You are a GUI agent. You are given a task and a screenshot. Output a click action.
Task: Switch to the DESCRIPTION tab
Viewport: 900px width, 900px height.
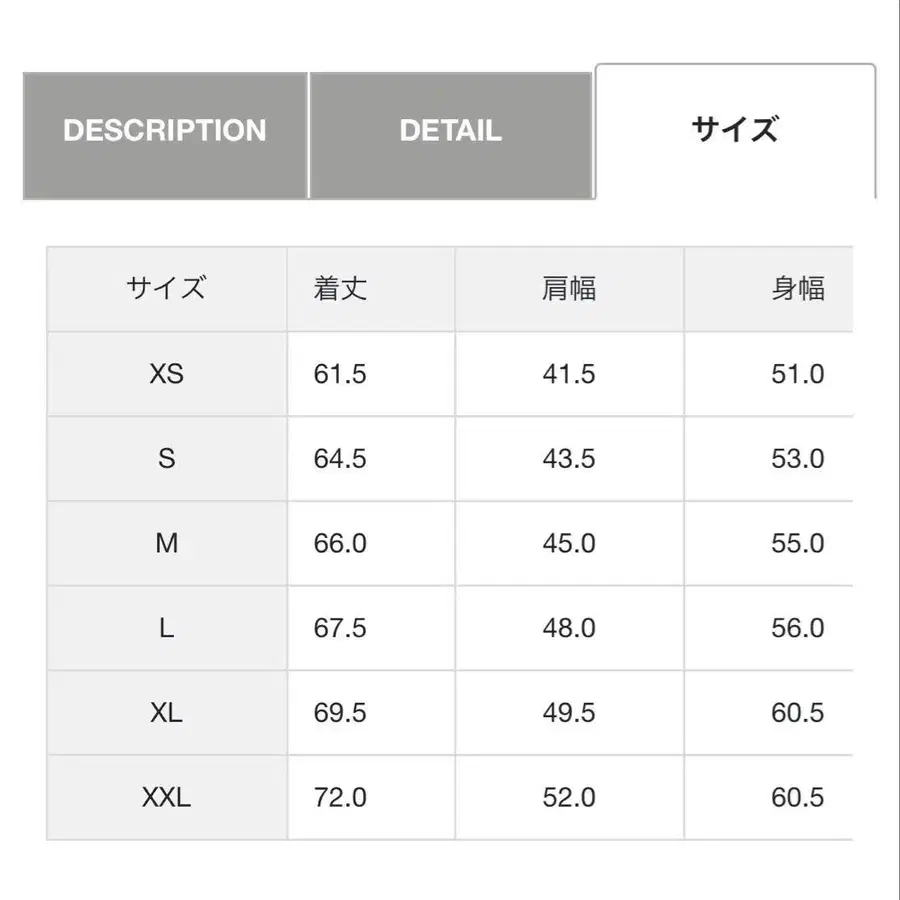tap(166, 131)
